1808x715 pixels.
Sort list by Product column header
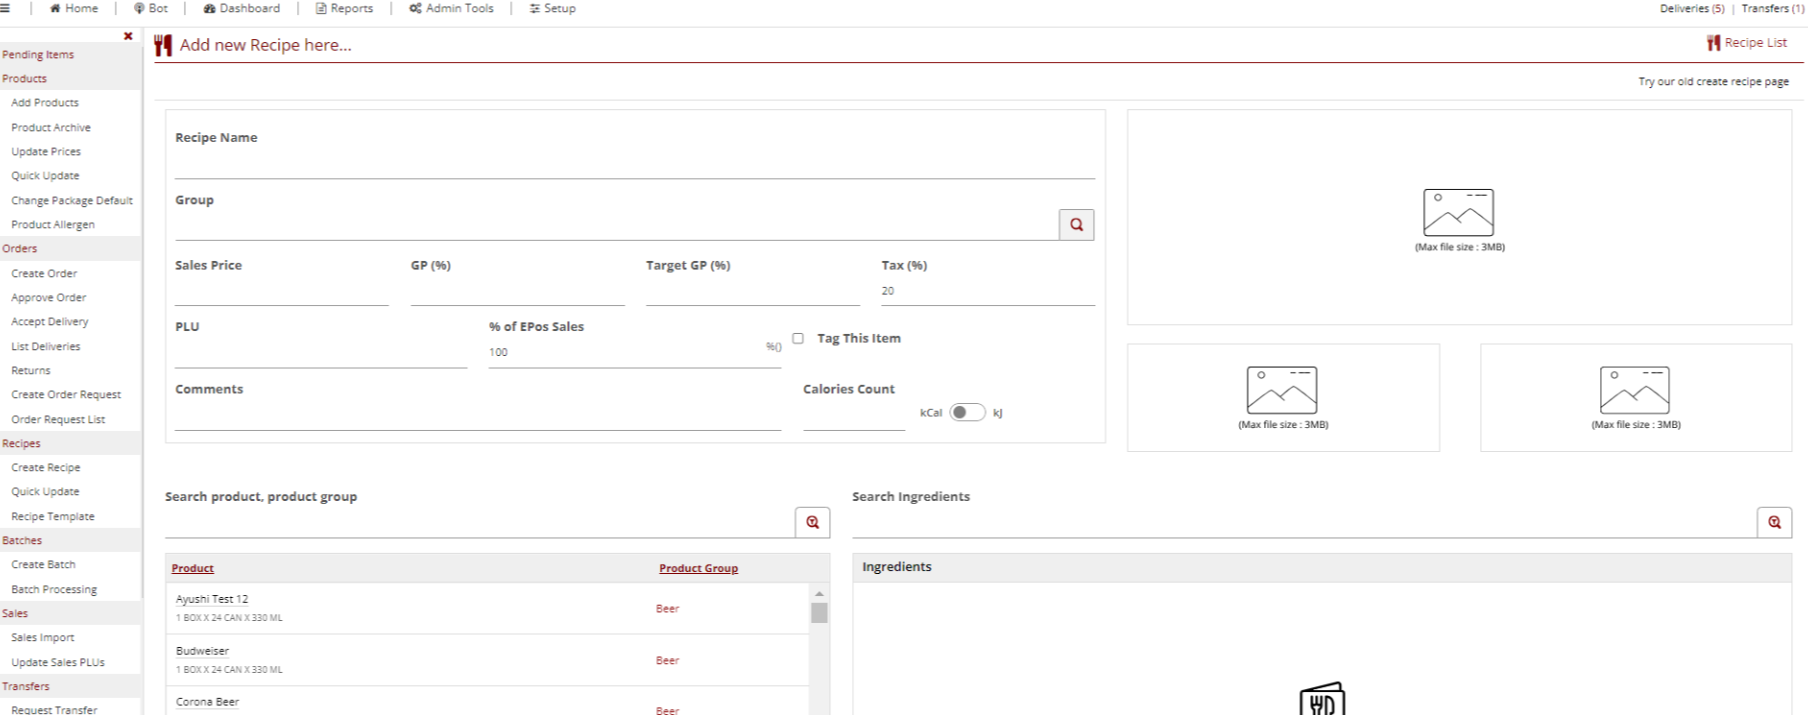[192, 568]
